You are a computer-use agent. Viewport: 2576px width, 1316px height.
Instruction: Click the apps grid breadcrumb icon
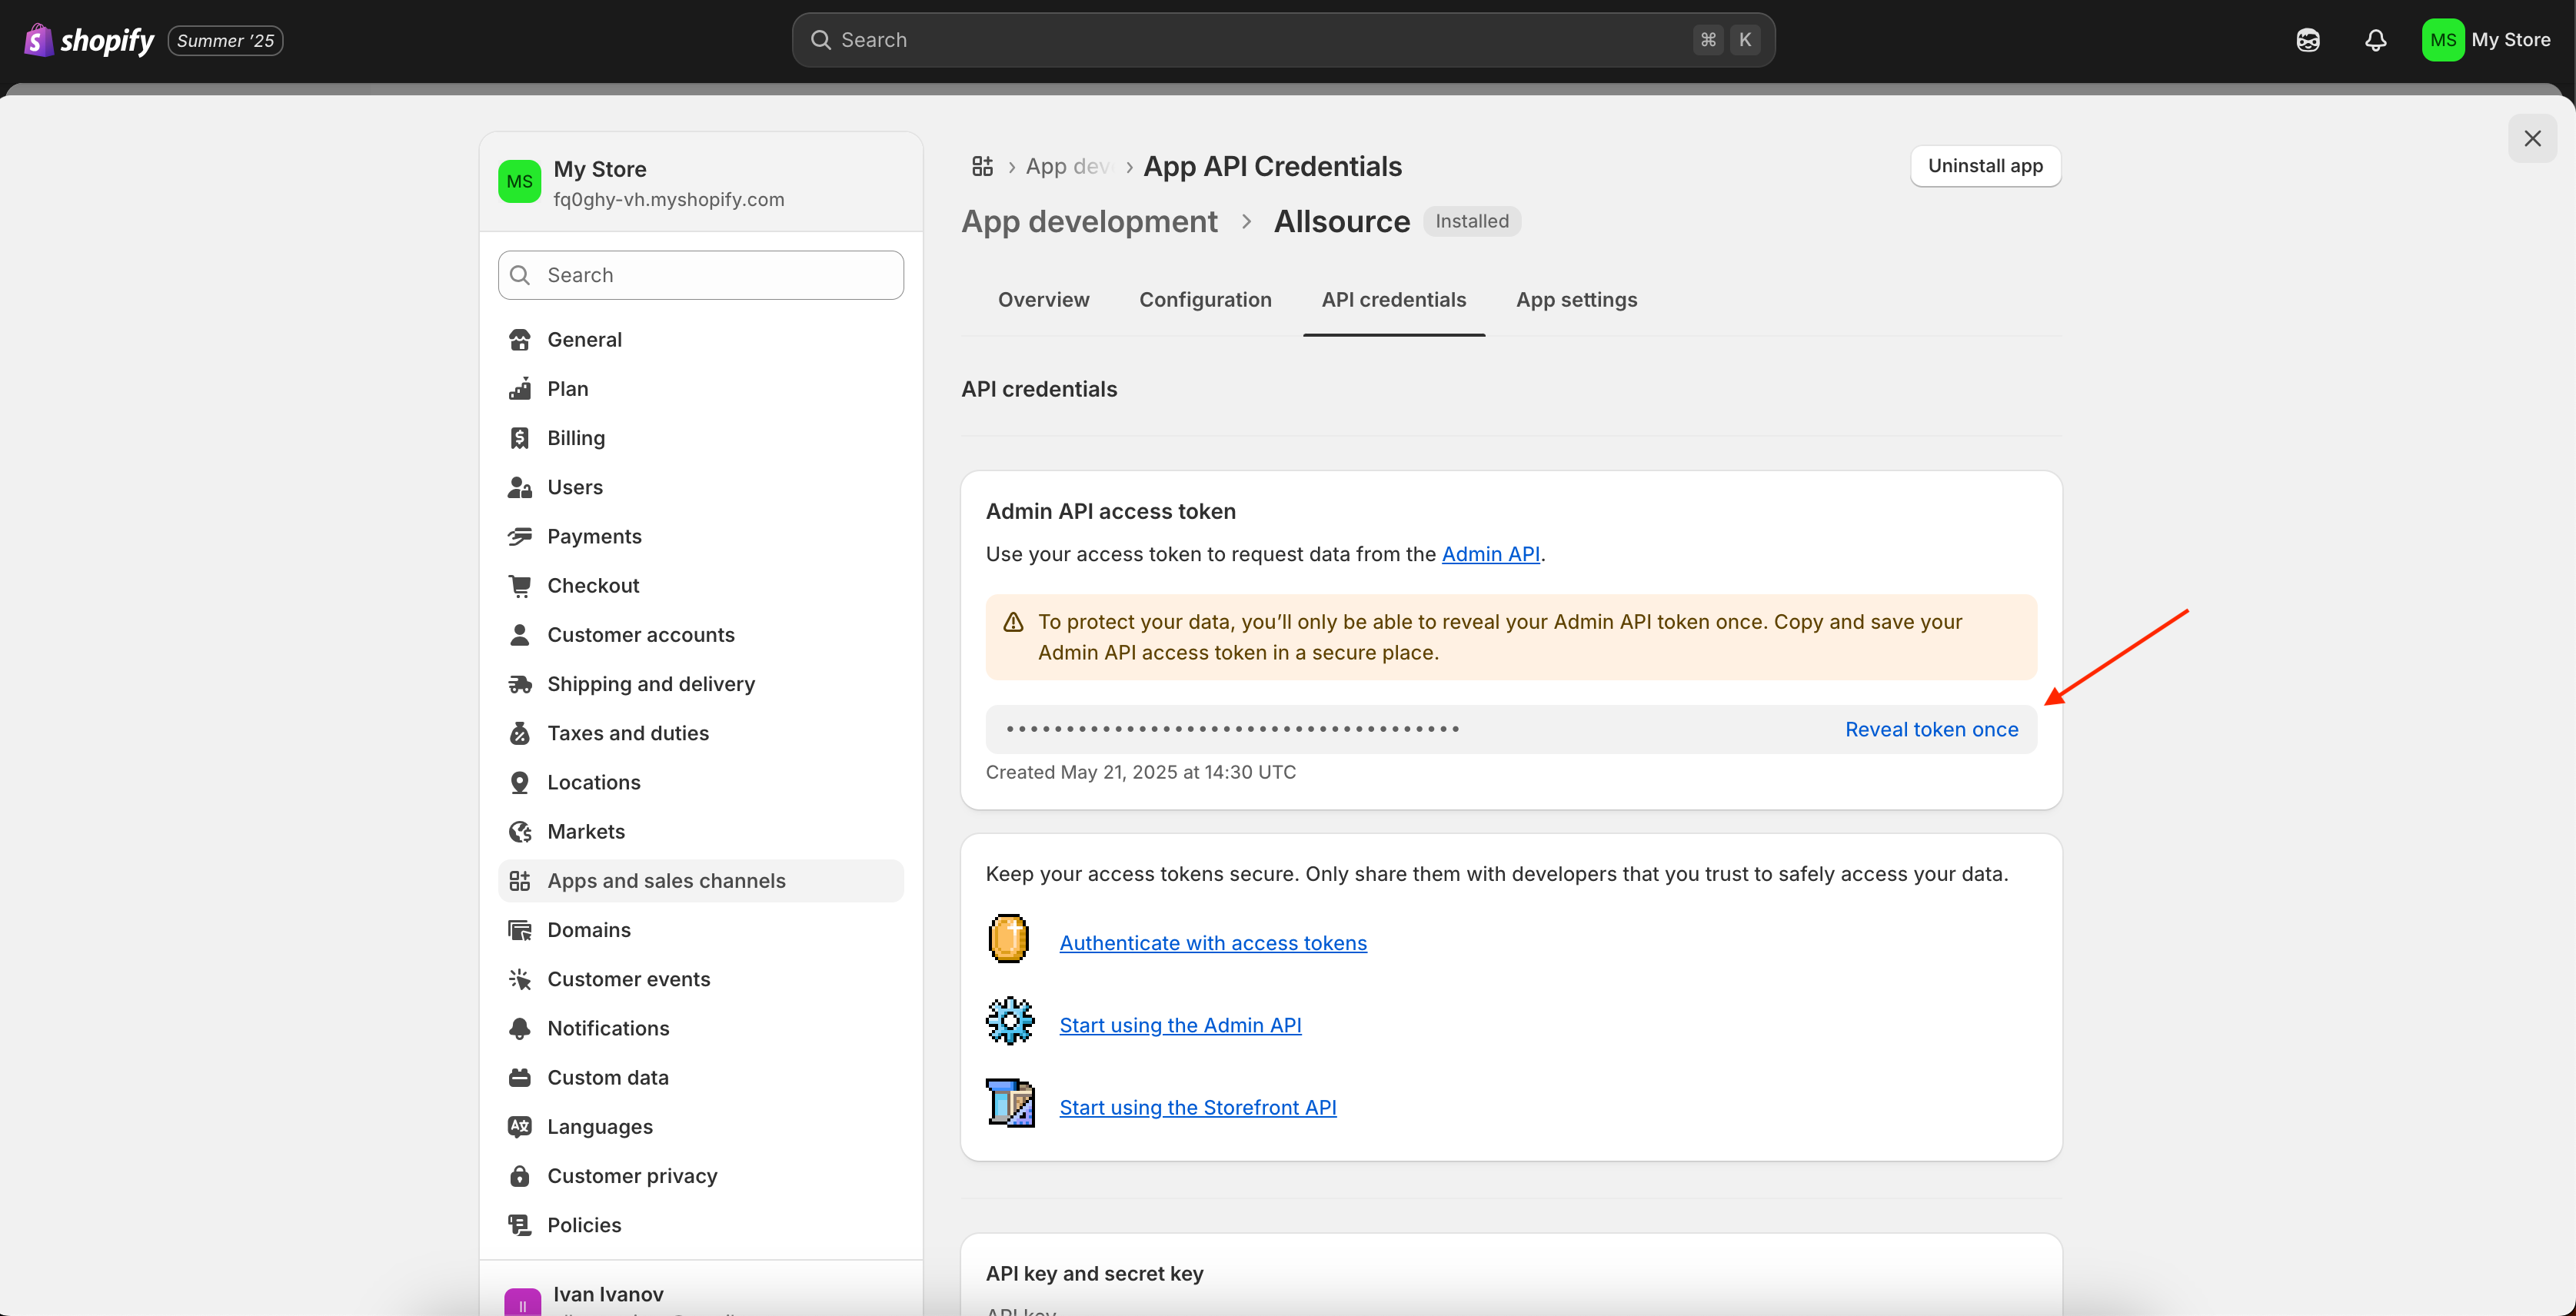[x=982, y=166]
